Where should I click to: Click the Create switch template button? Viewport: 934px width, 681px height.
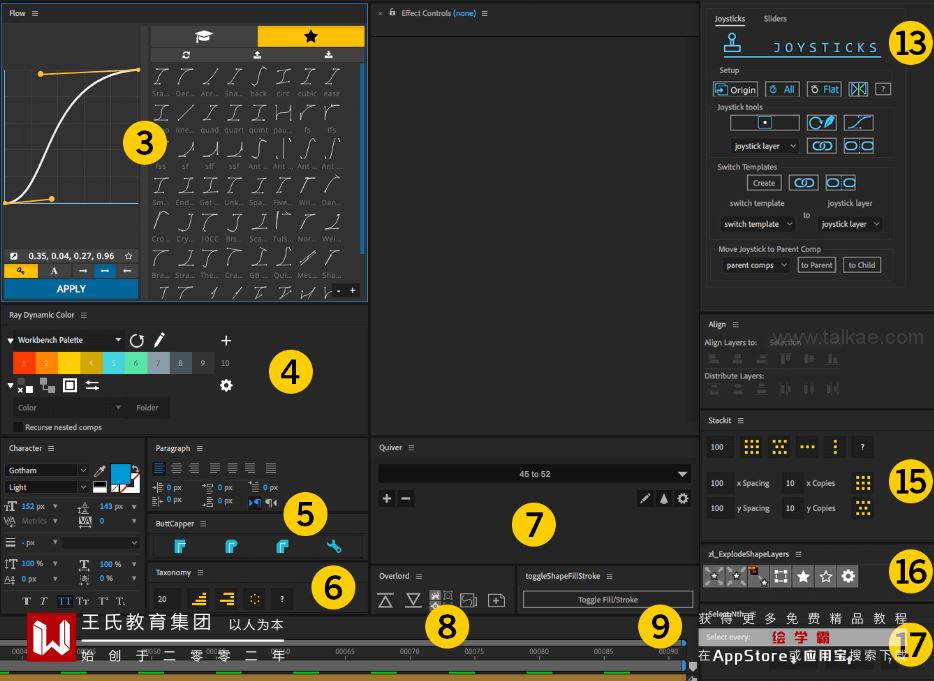coord(764,183)
